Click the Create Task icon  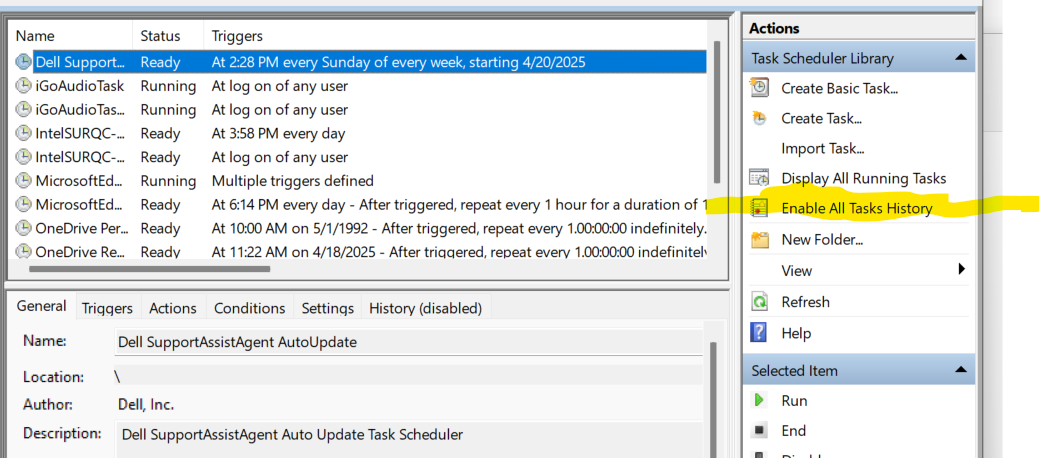pos(760,118)
